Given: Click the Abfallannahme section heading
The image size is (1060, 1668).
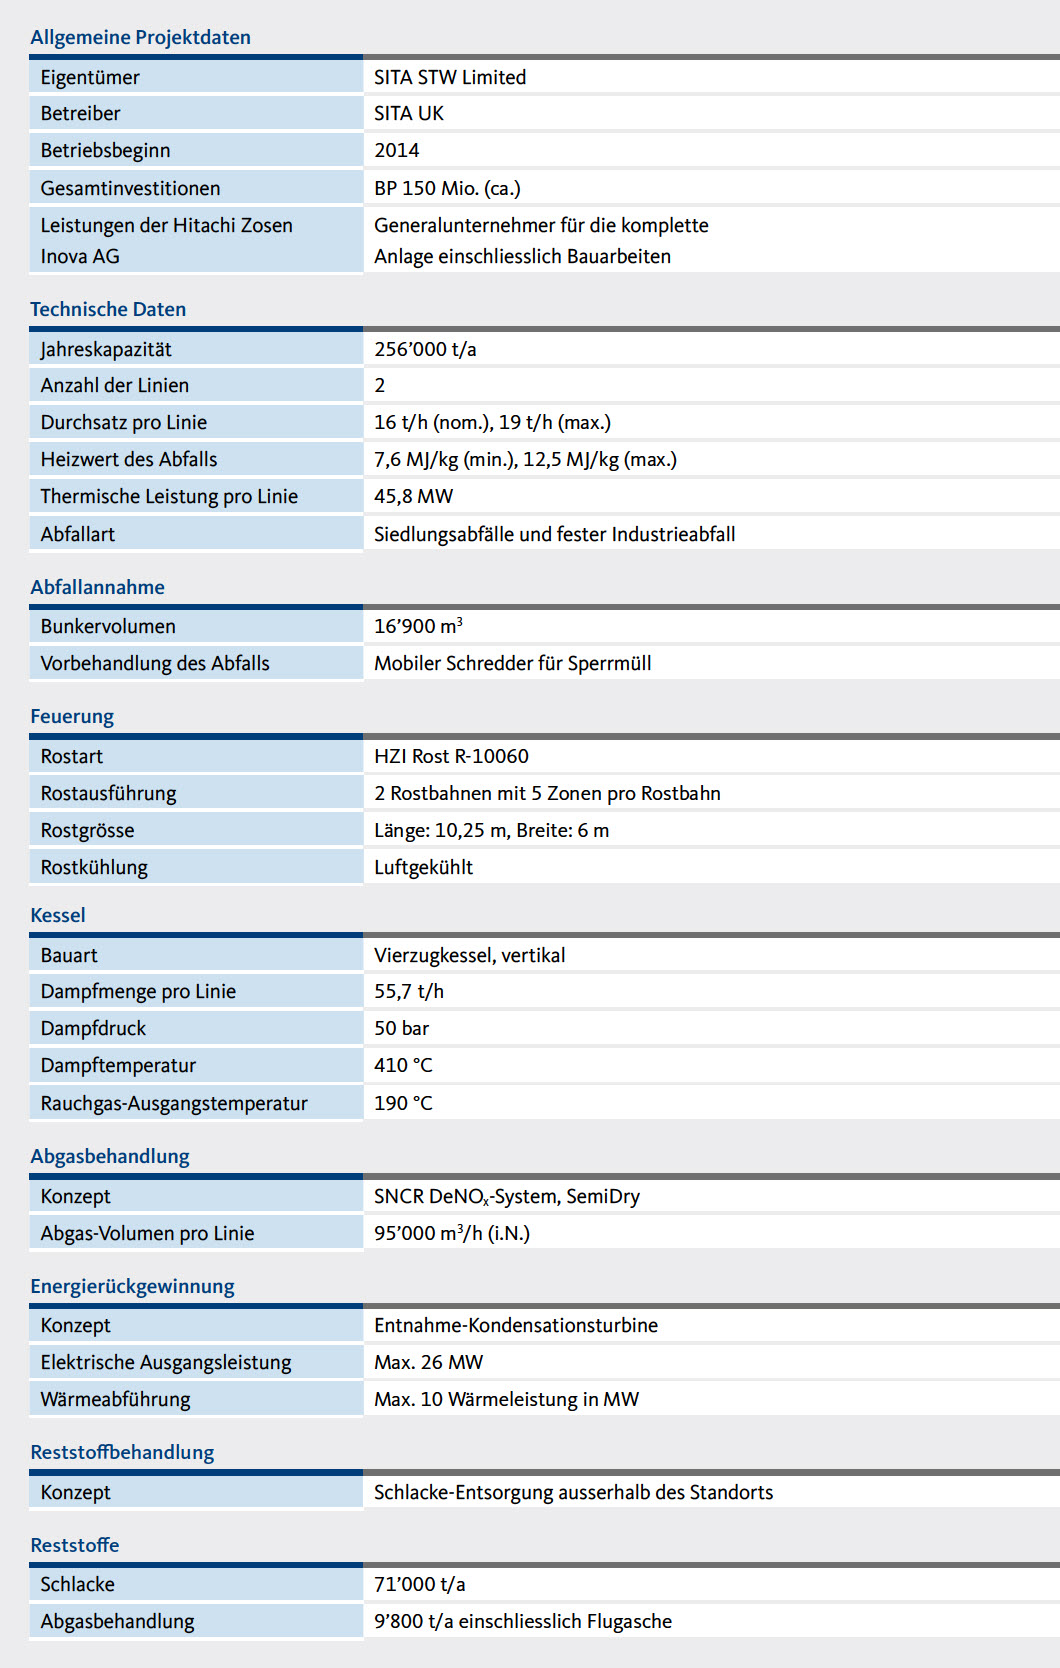Looking at the screenshot, I should [x=97, y=587].
